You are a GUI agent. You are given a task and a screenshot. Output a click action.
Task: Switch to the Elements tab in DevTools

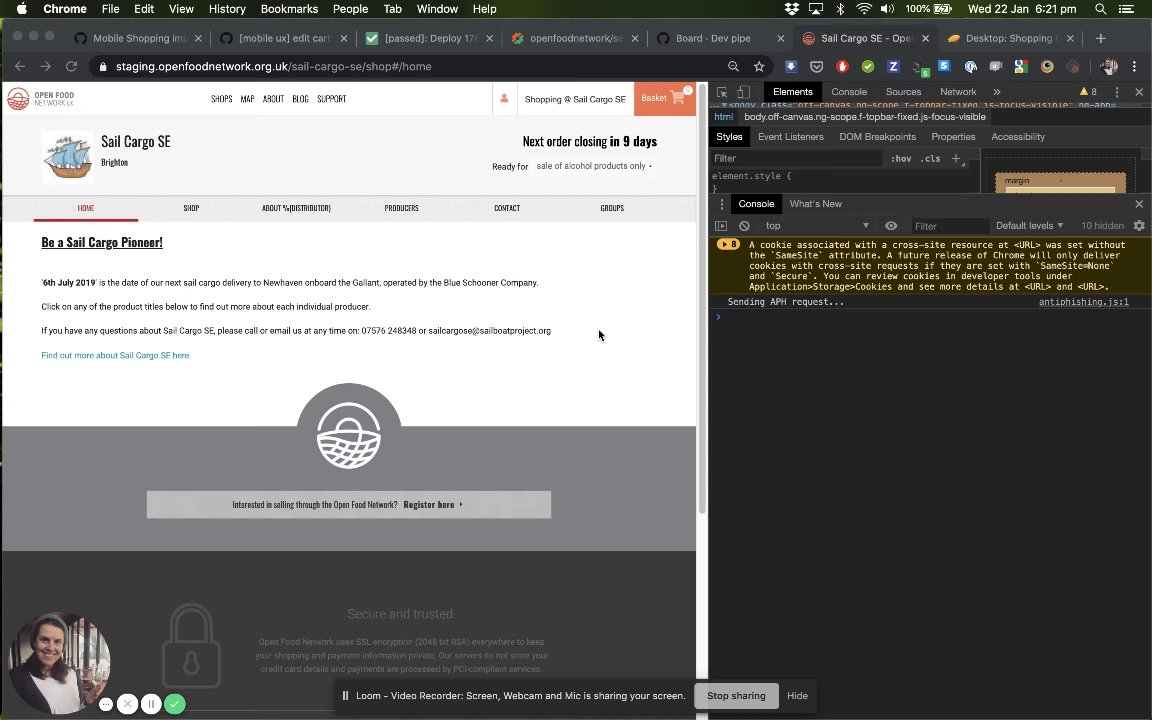793,92
